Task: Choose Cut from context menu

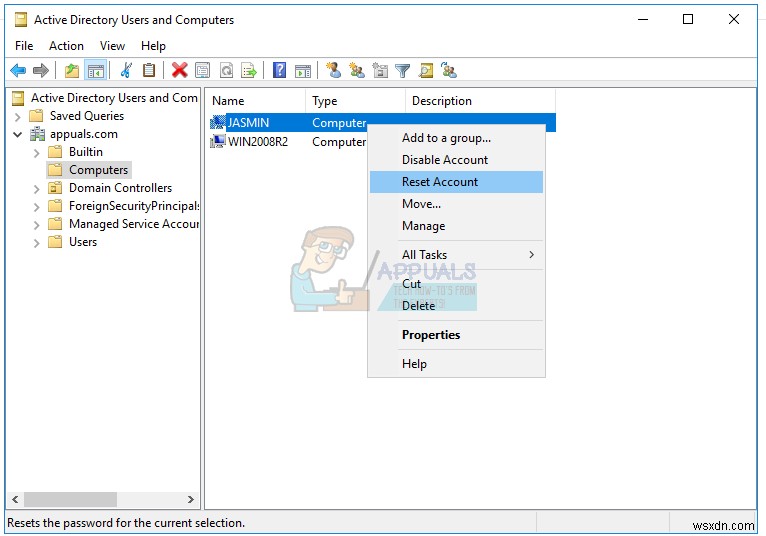Action: point(456,283)
